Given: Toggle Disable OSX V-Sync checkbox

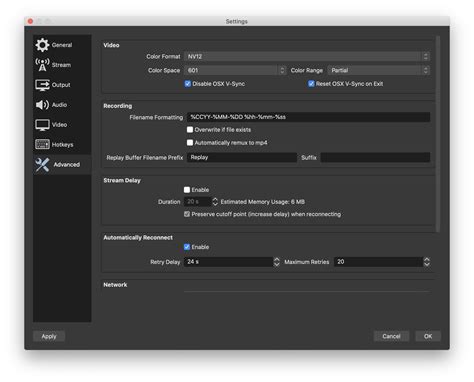Looking at the screenshot, I should coord(188,84).
